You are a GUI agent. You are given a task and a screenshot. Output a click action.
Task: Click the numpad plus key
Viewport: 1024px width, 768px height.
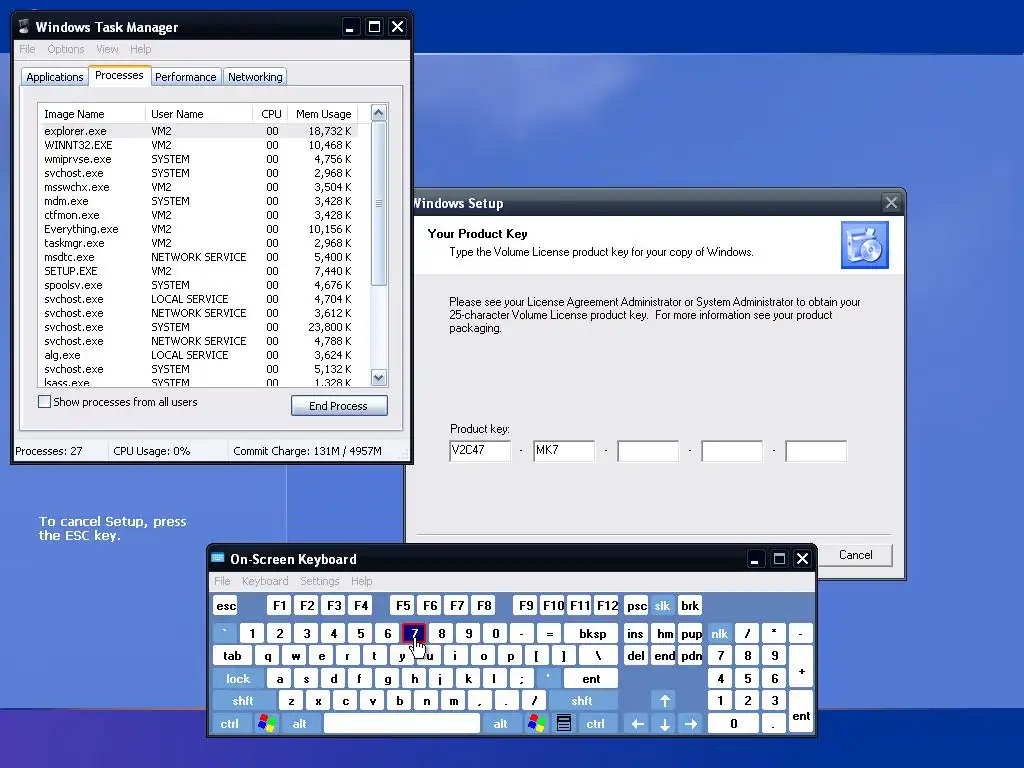[801, 667]
